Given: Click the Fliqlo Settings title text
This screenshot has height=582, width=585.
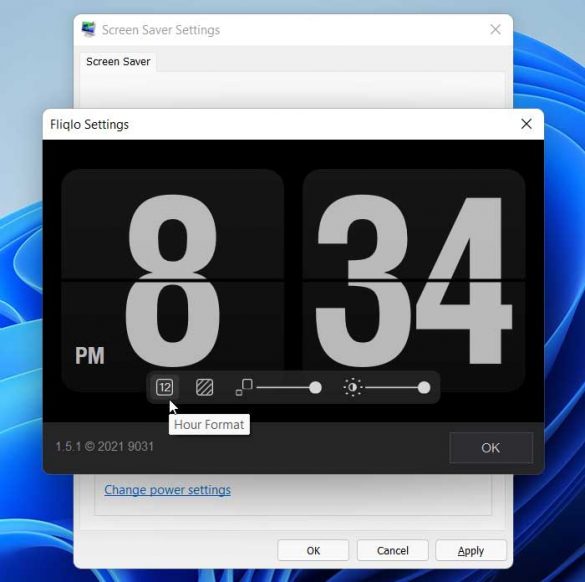Looking at the screenshot, I should pyautogui.click(x=90, y=124).
